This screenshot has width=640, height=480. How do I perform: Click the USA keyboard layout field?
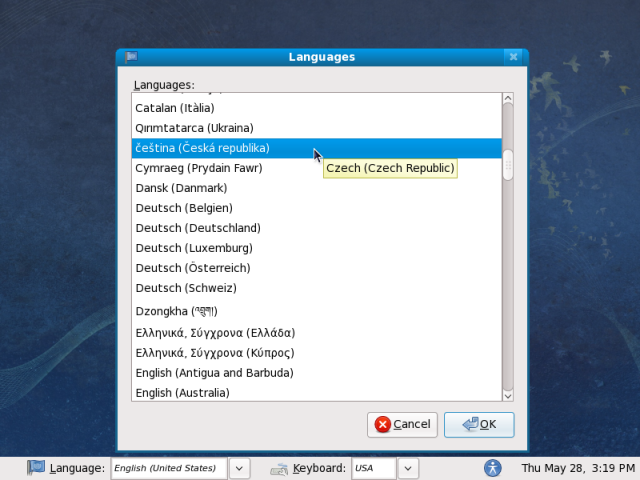(x=373, y=467)
